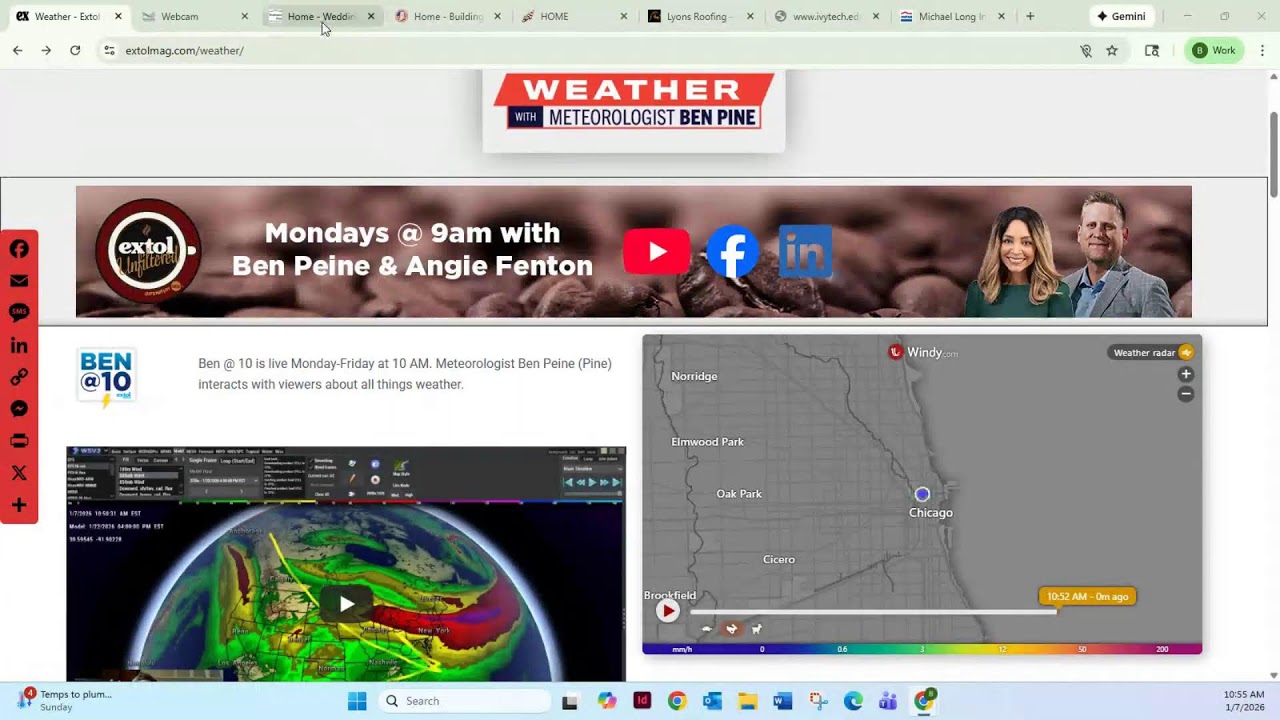The image size is (1280, 720).
Task: Open the clock and date flyout
Action: [x=1244, y=700]
